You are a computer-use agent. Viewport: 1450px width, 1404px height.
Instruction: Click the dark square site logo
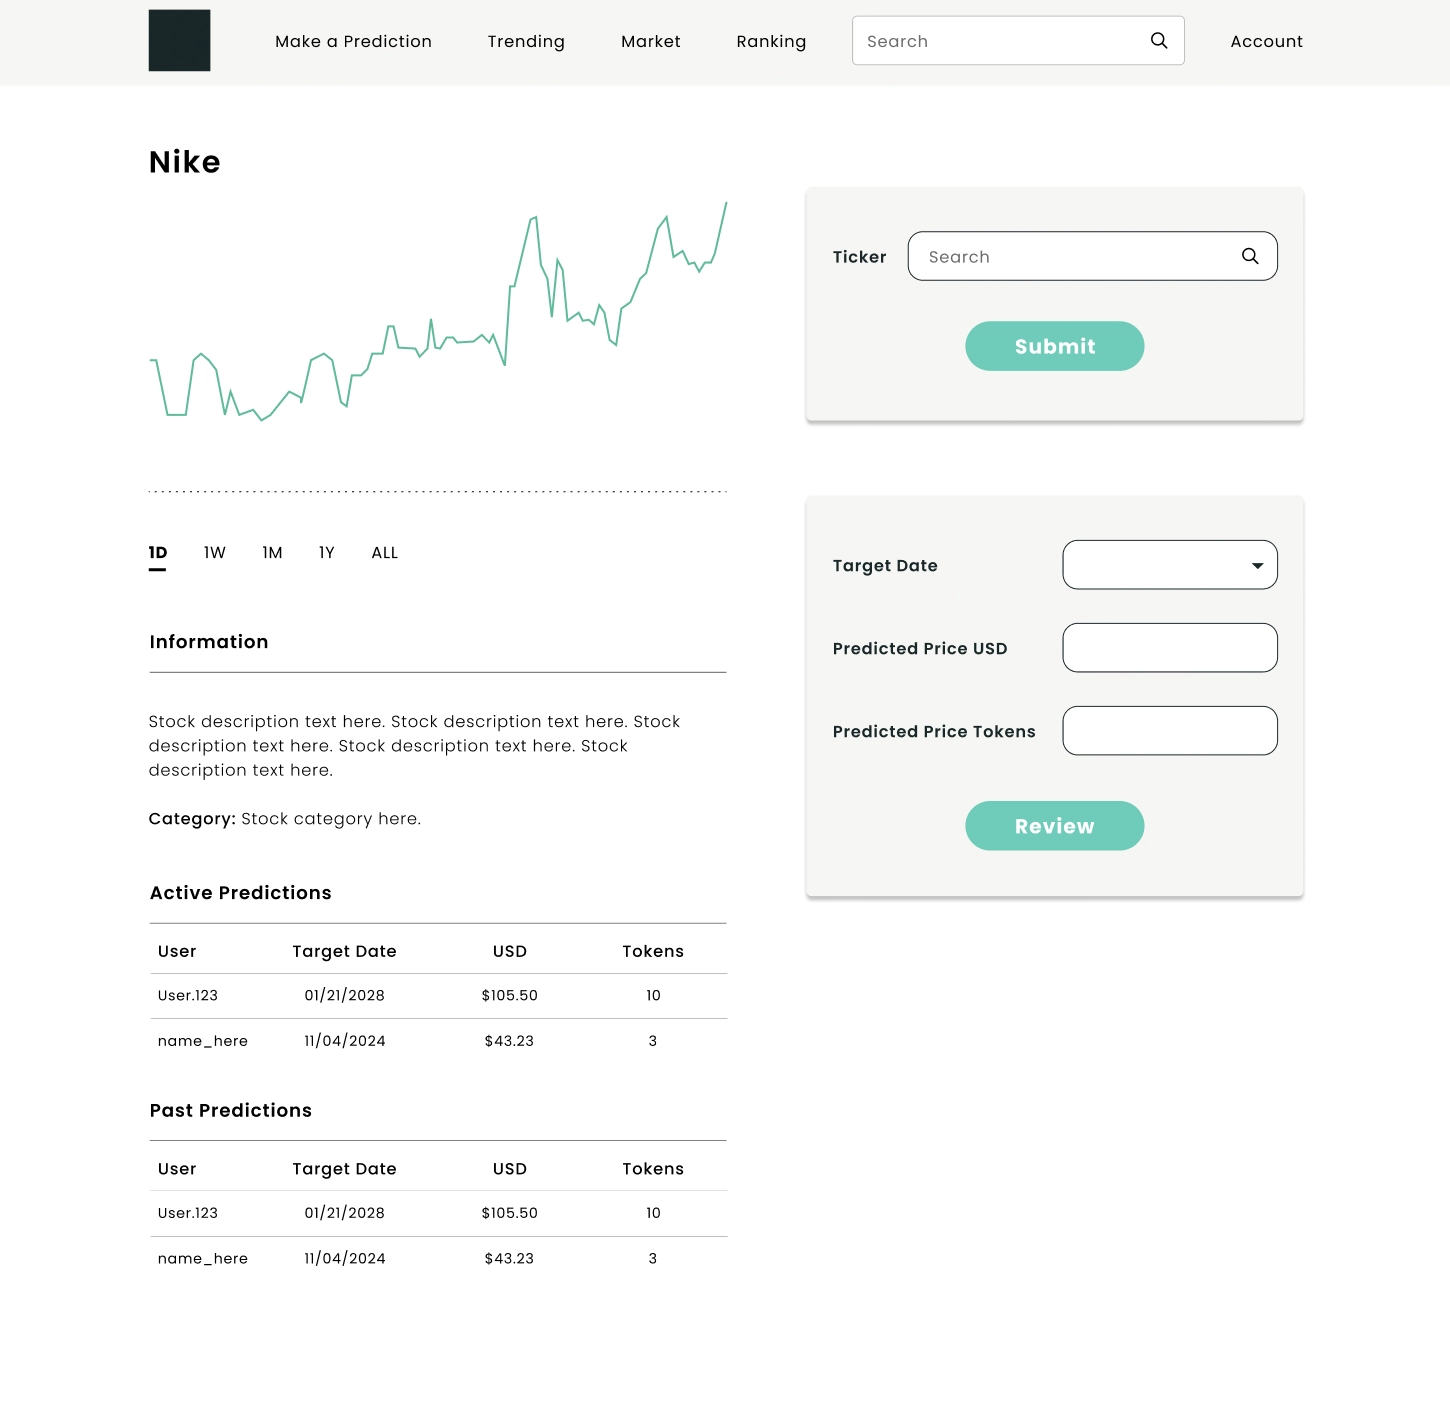(179, 41)
